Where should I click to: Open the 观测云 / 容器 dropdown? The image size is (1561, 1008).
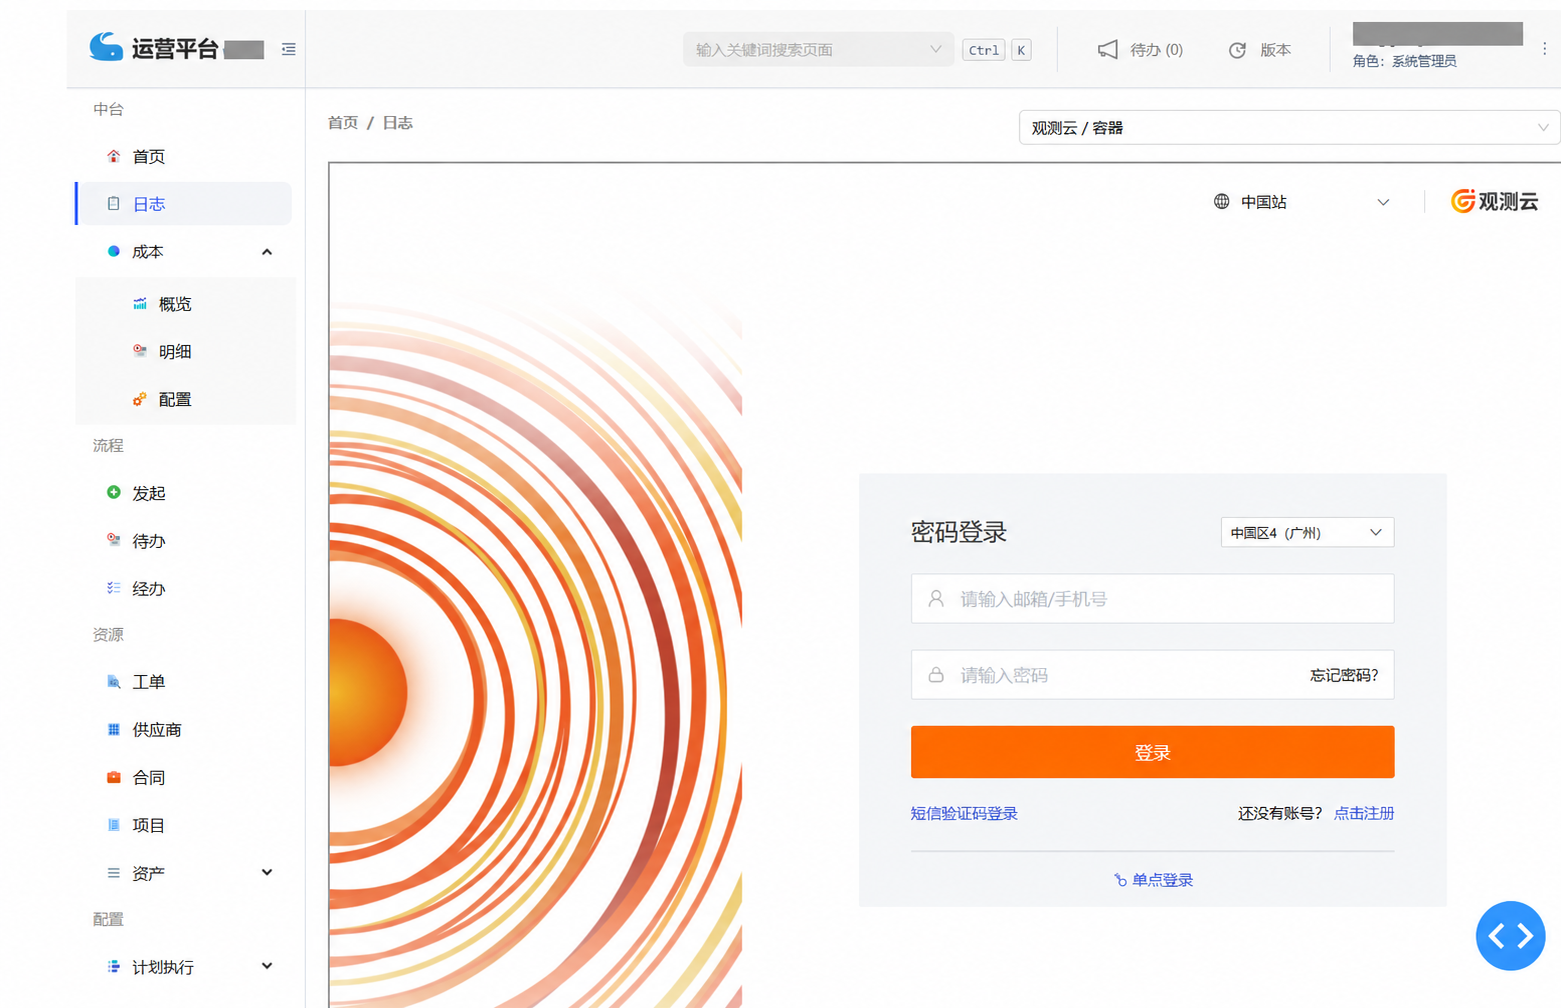(x=1289, y=128)
